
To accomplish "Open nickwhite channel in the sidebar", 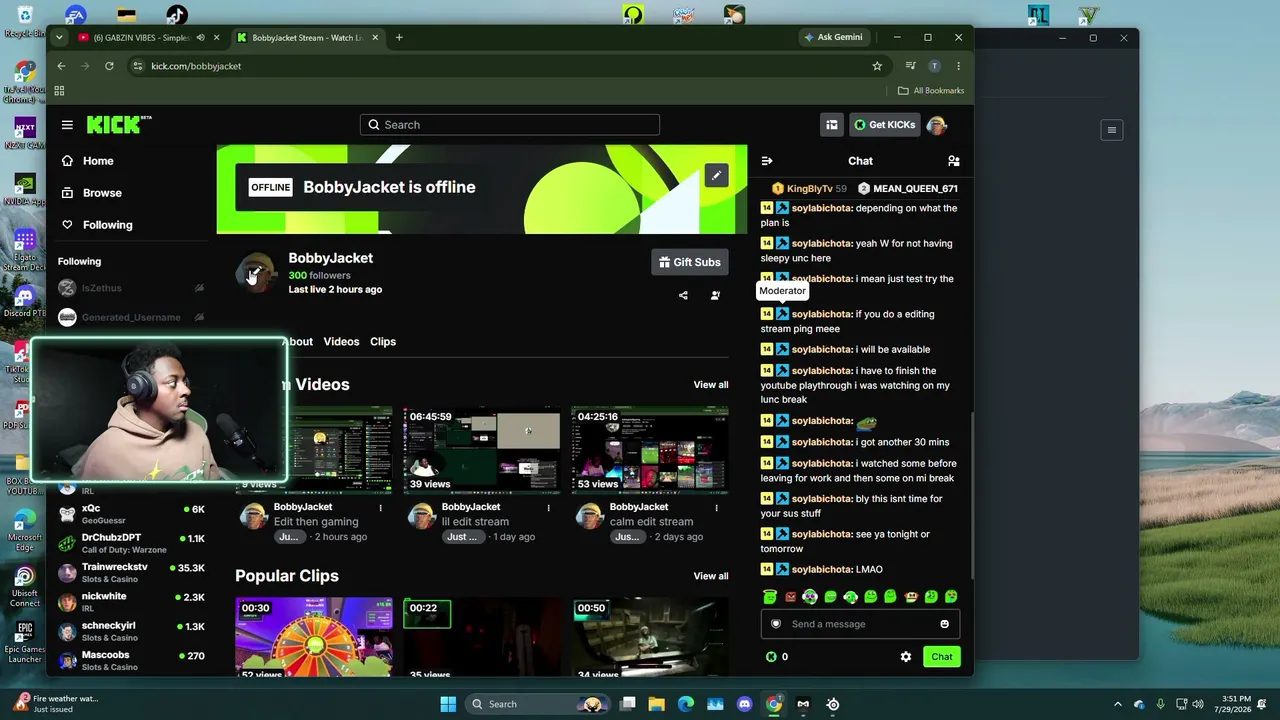I will (131, 602).
